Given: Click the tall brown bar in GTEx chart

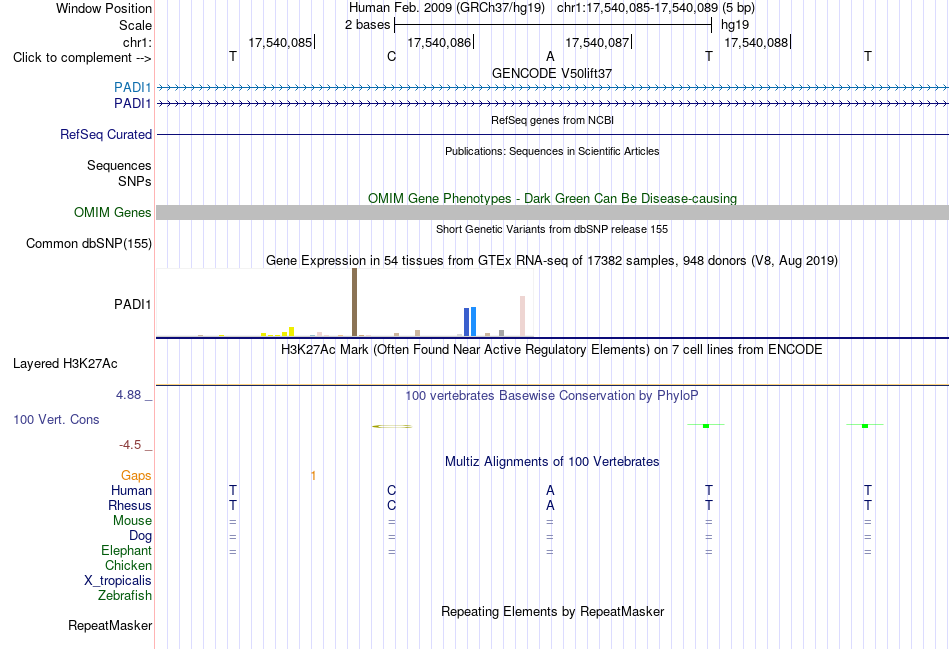Looking at the screenshot, I should tap(354, 302).
